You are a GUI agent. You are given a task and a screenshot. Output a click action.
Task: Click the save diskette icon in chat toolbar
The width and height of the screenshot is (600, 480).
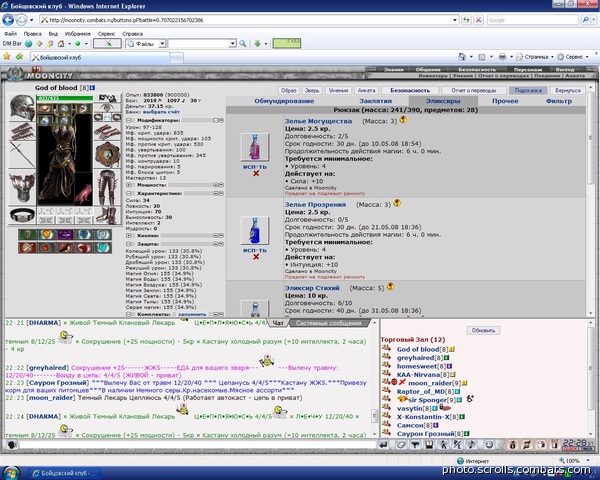(x=429, y=445)
